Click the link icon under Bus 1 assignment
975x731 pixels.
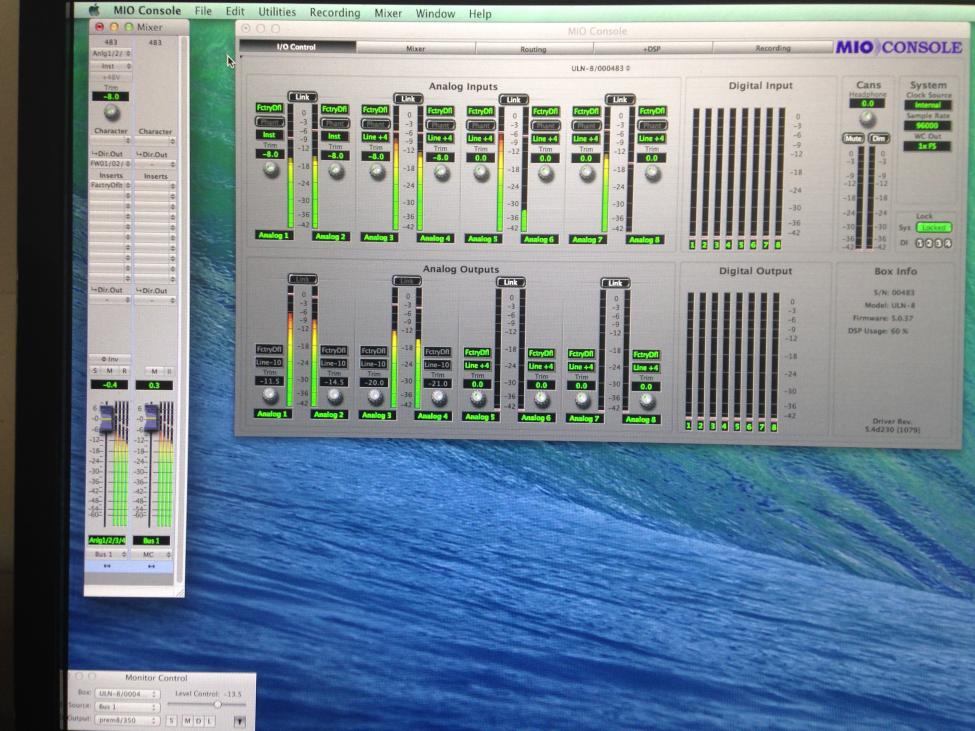[x=107, y=566]
